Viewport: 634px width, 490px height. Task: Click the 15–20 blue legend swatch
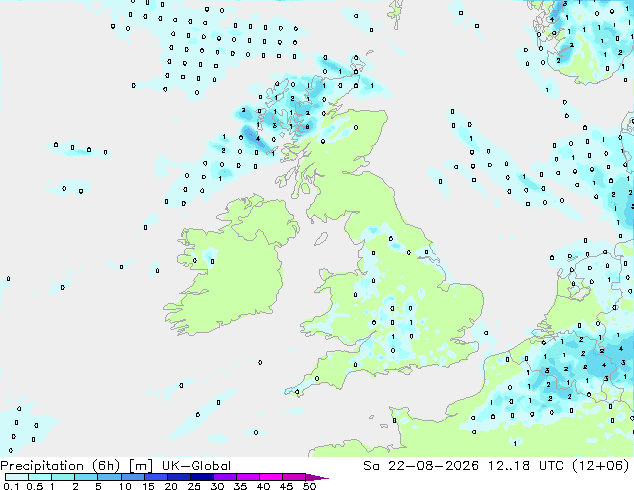coord(155,477)
